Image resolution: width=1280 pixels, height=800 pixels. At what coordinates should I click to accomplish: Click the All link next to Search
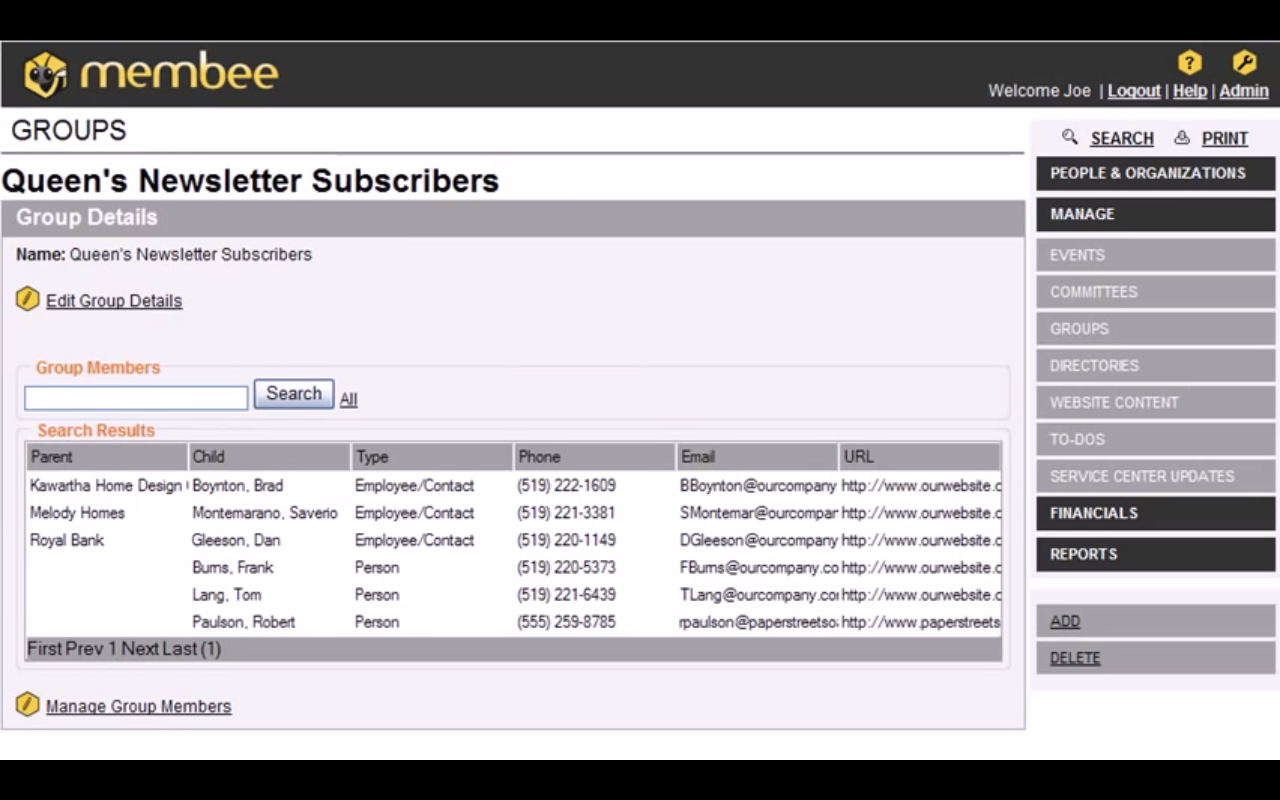[348, 399]
